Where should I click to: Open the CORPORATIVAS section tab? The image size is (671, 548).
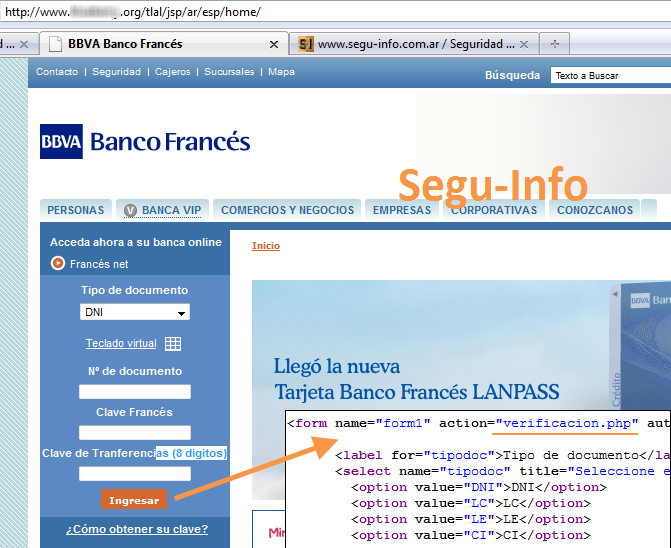[494, 210]
